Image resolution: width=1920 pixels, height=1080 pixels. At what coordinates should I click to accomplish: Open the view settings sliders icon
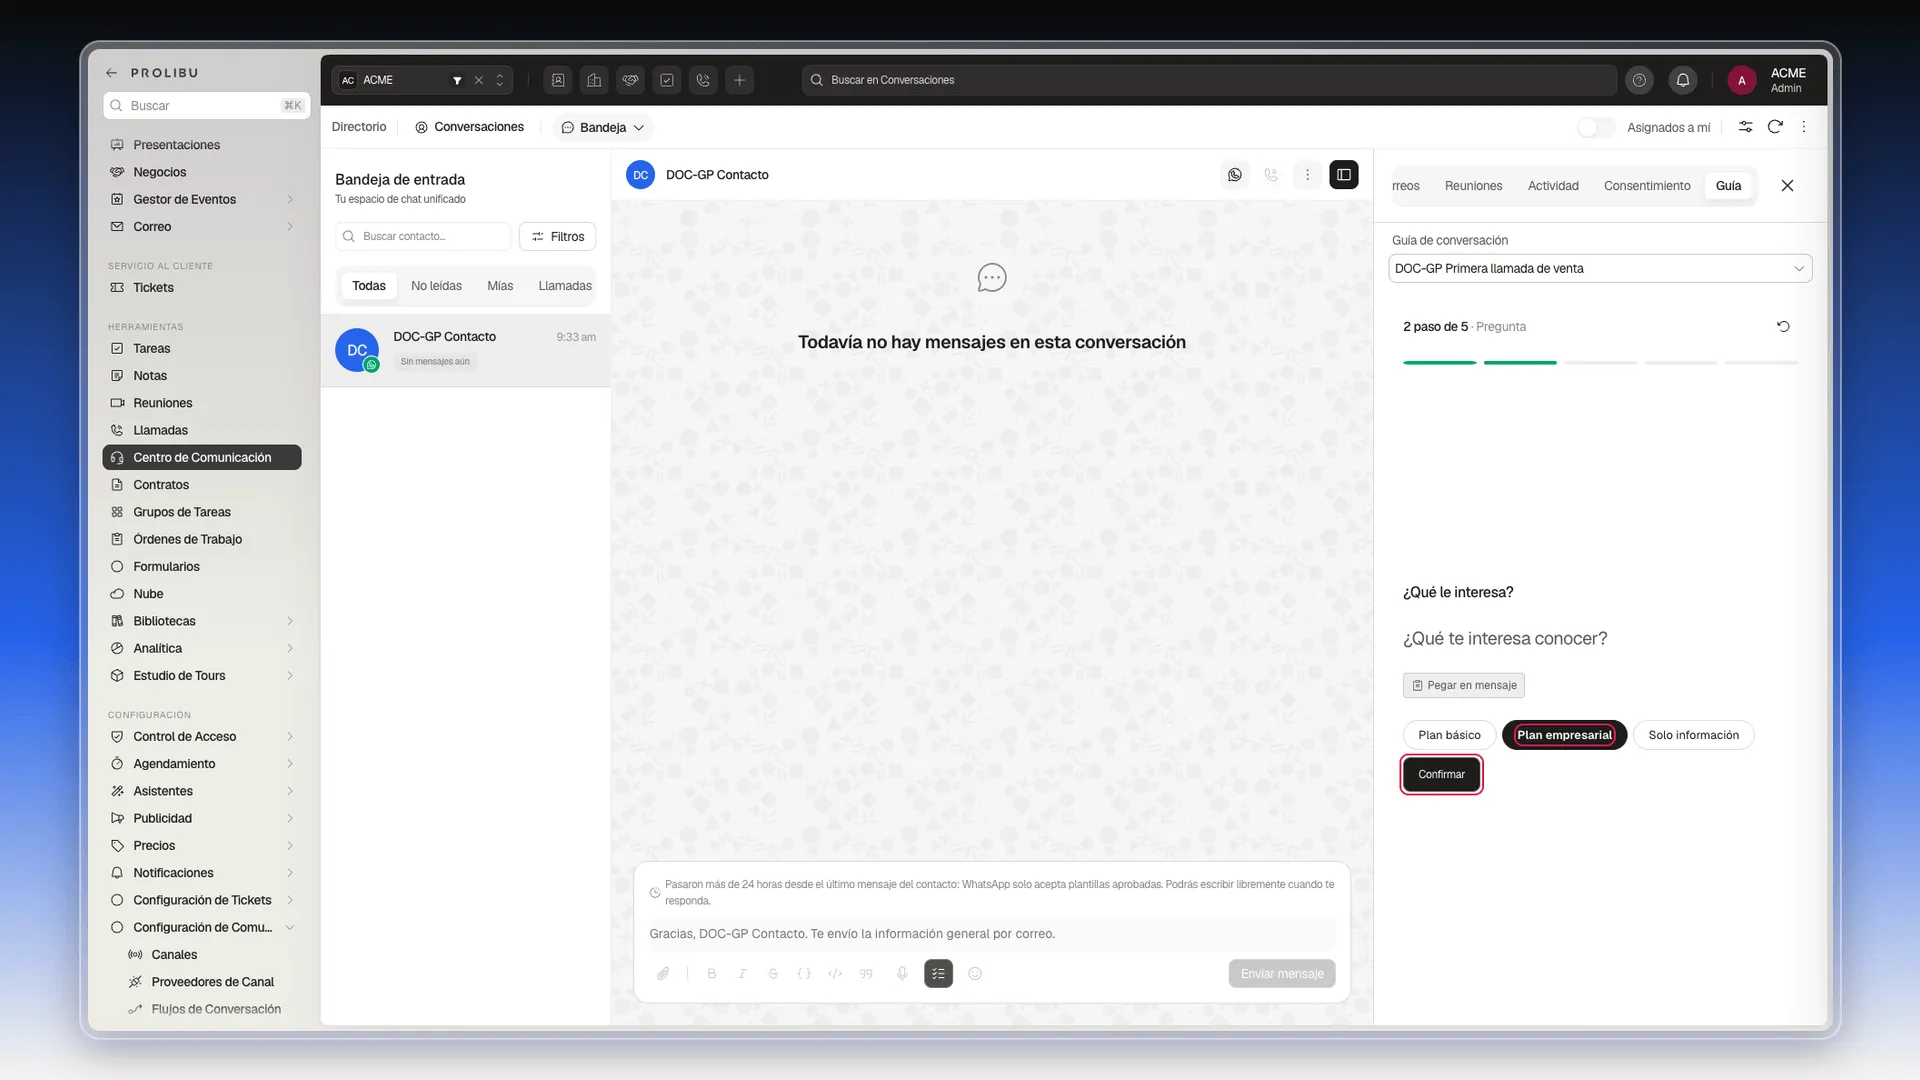click(1745, 127)
